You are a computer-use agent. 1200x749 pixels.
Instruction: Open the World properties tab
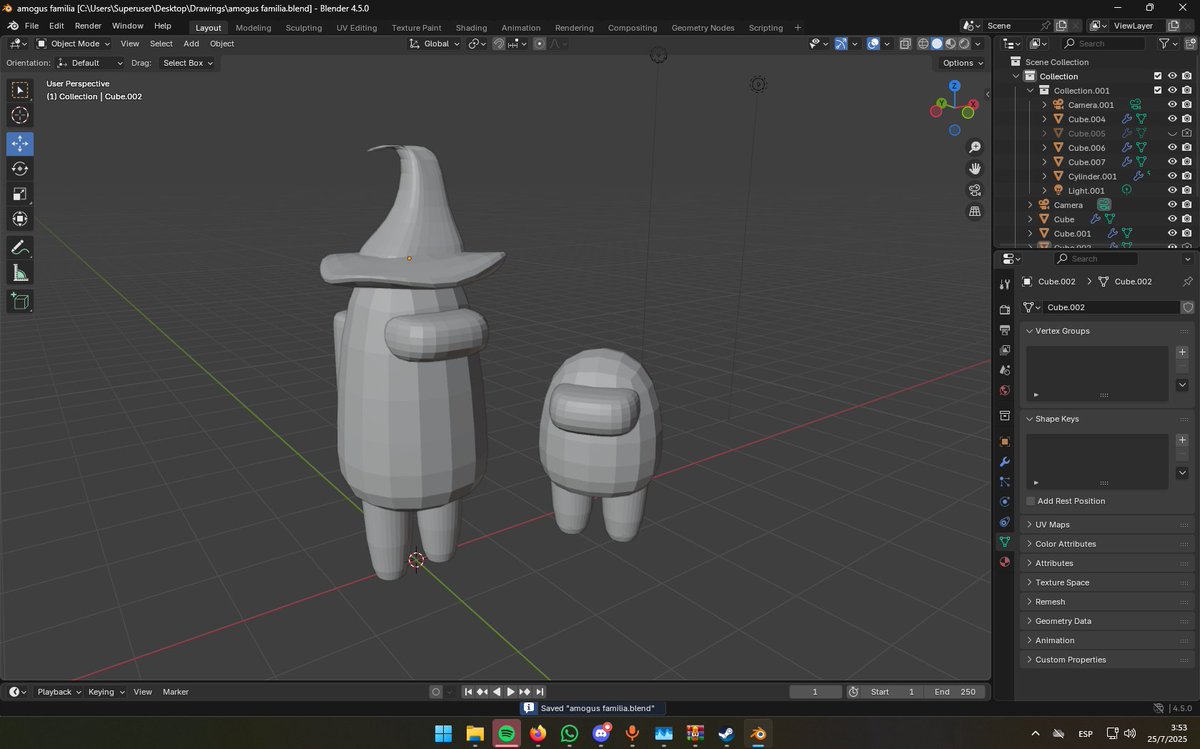click(x=1005, y=390)
